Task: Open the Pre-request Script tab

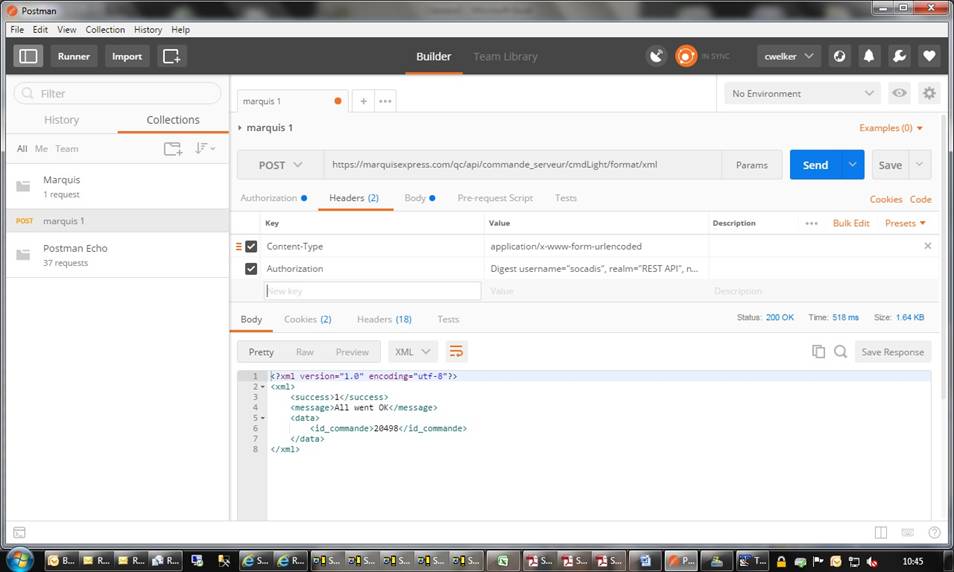Action: tap(495, 198)
